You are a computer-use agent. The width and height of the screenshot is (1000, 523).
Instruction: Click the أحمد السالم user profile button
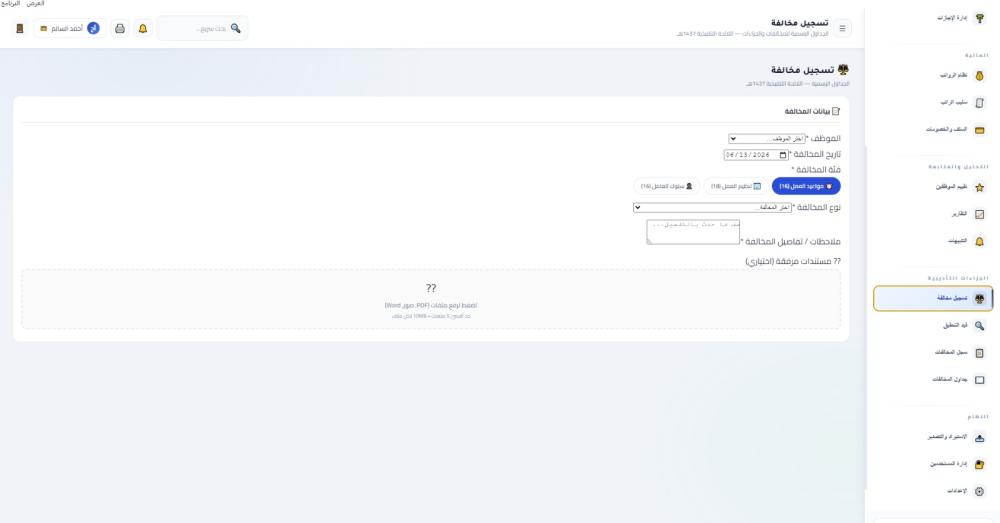pos(70,29)
